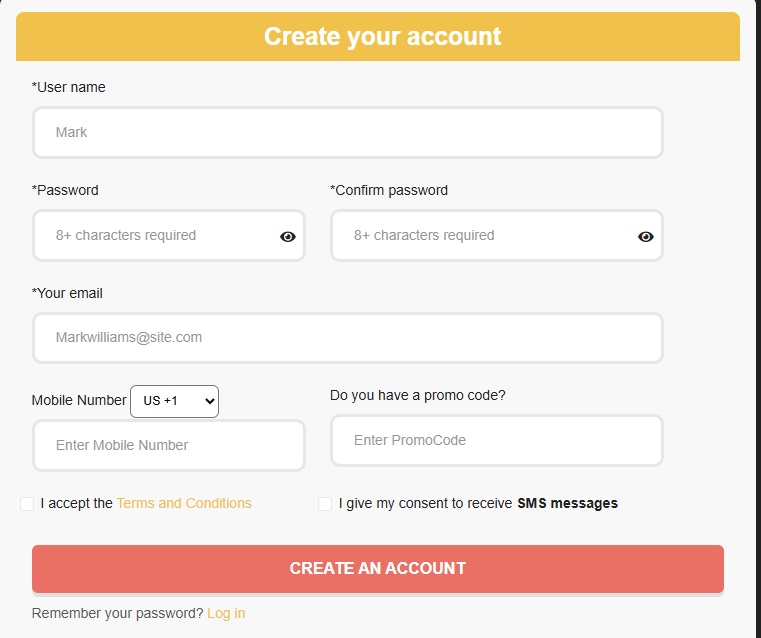The image size is (761, 638).
Task: Enable consent to receive SMS messages
Action: tap(325, 504)
